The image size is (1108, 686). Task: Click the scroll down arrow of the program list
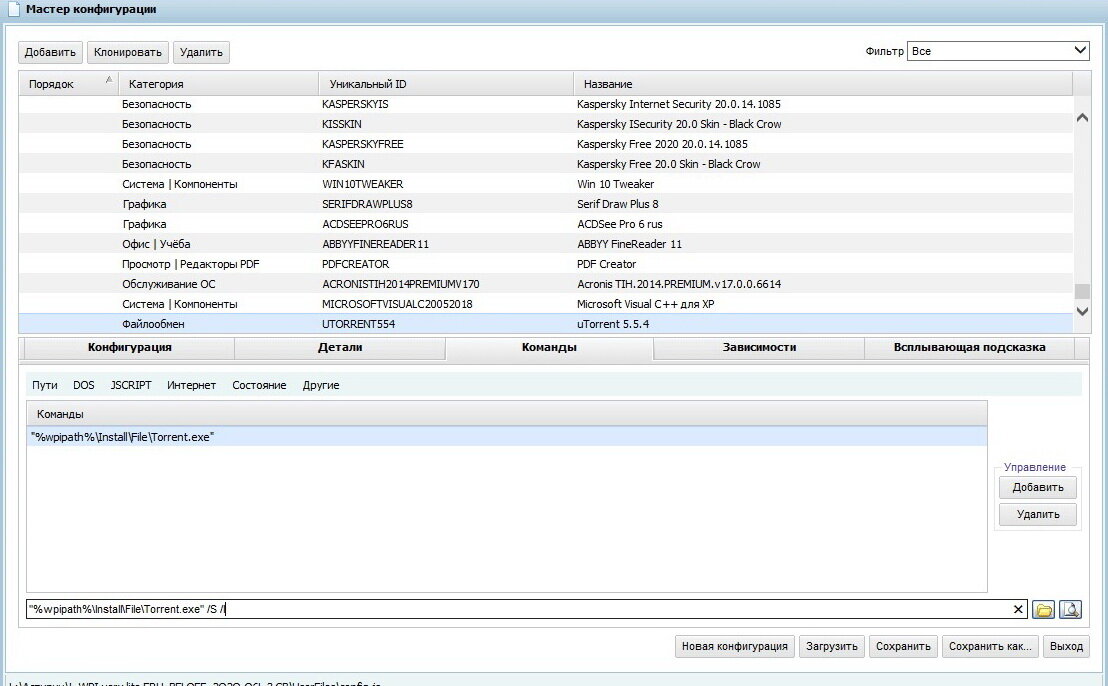click(1082, 311)
